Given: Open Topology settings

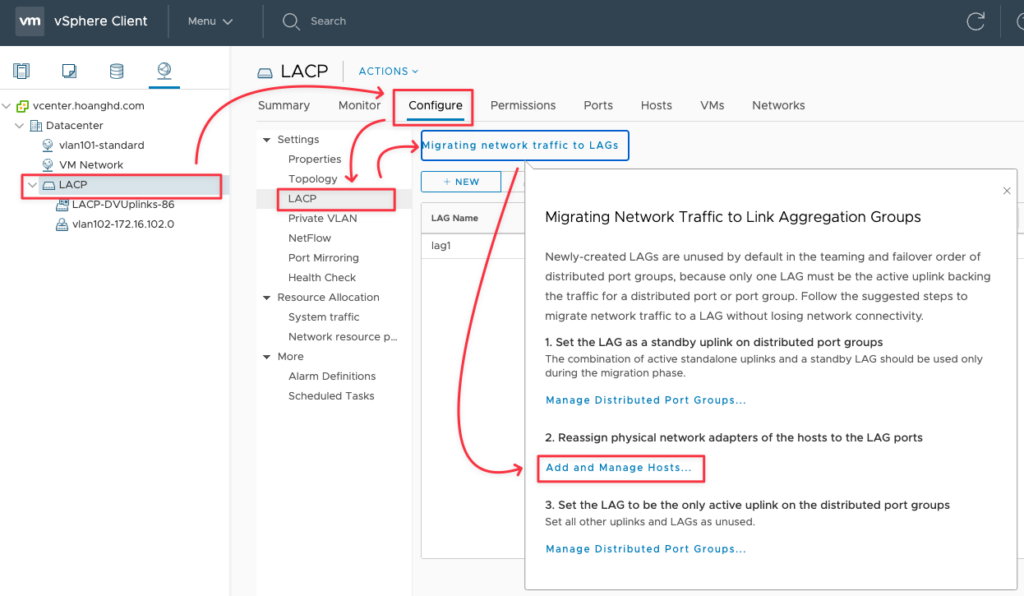Looking at the screenshot, I should (x=312, y=179).
